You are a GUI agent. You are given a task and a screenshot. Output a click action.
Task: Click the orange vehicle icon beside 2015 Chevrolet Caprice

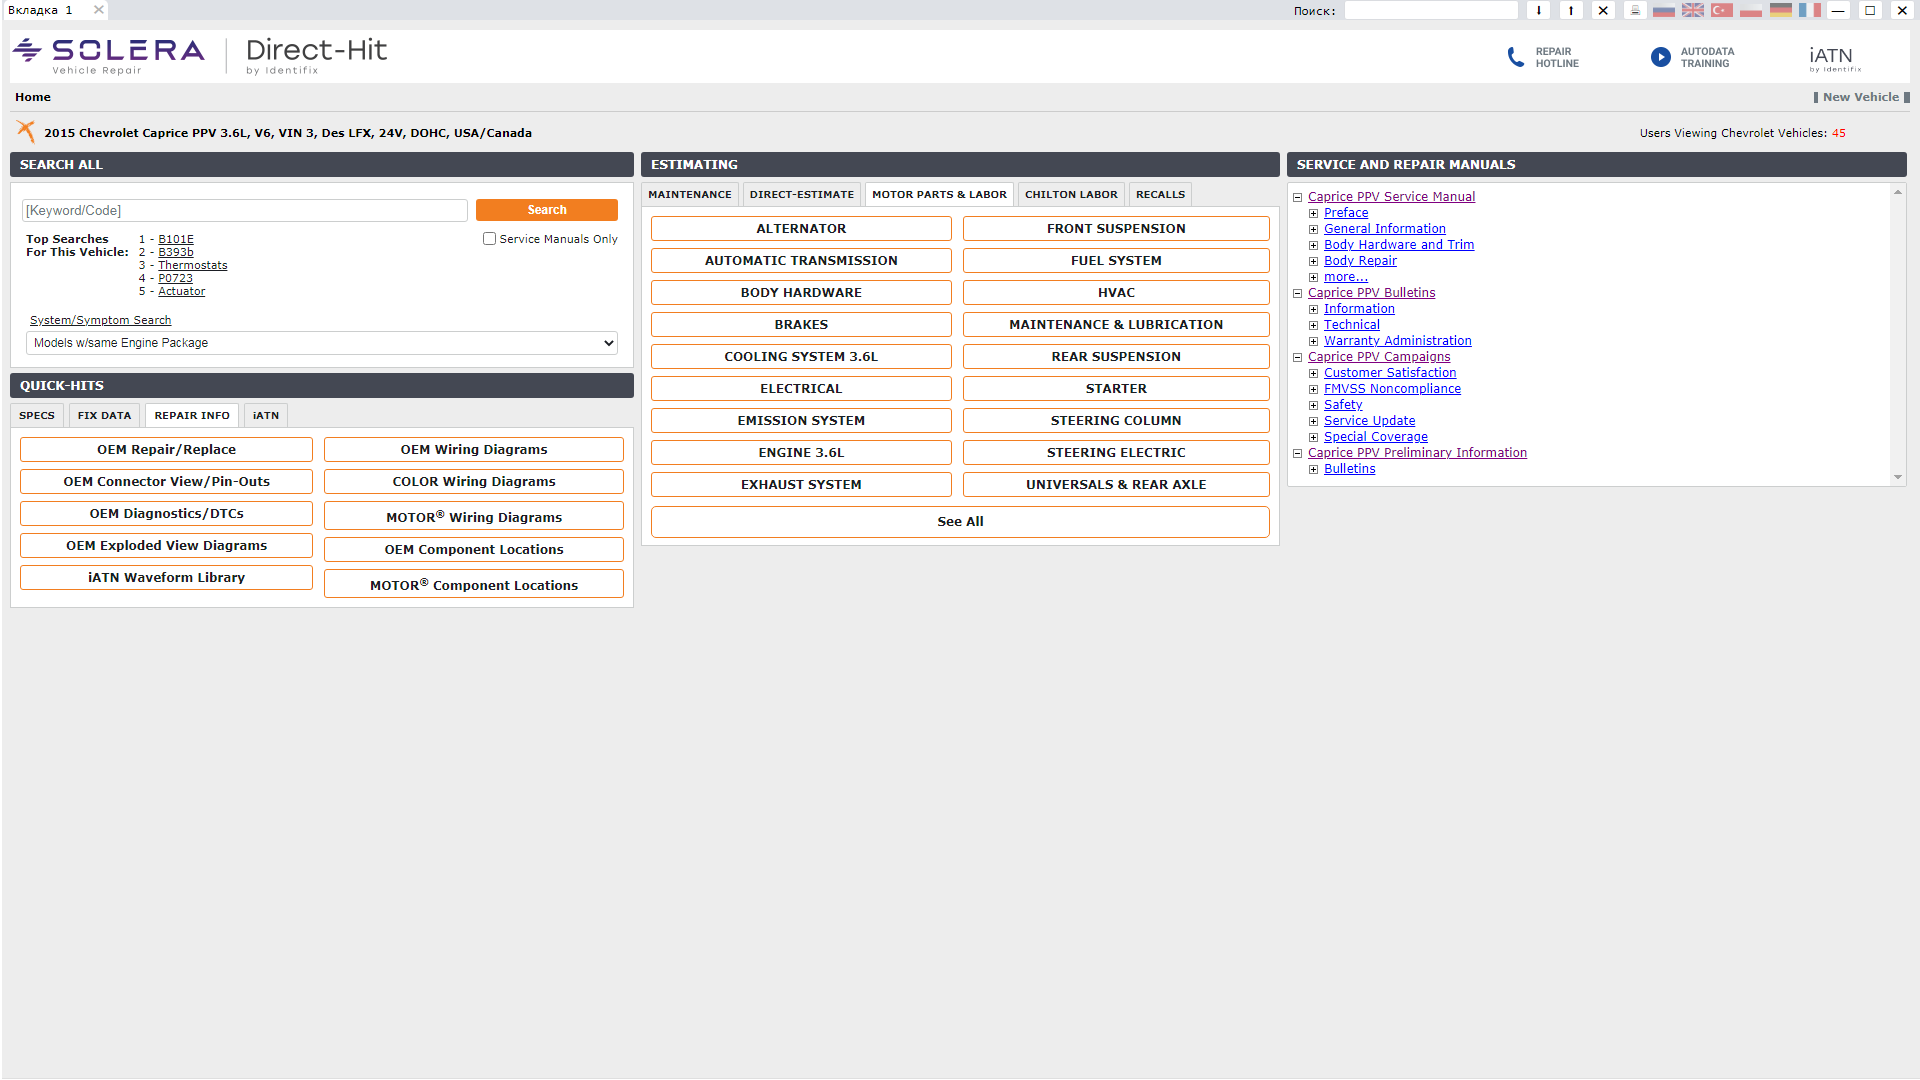point(26,131)
